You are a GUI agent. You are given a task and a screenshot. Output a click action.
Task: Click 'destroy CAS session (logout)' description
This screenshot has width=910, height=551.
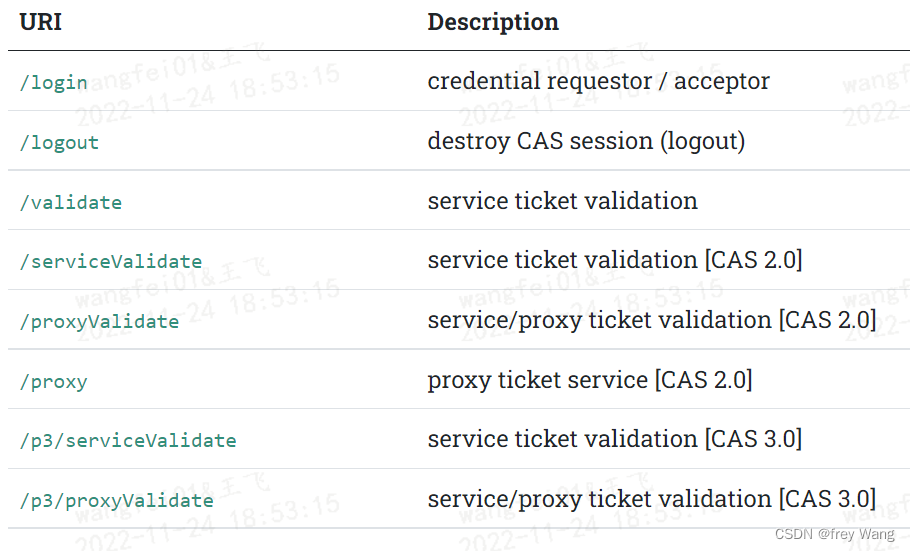(x=586, y=141)
